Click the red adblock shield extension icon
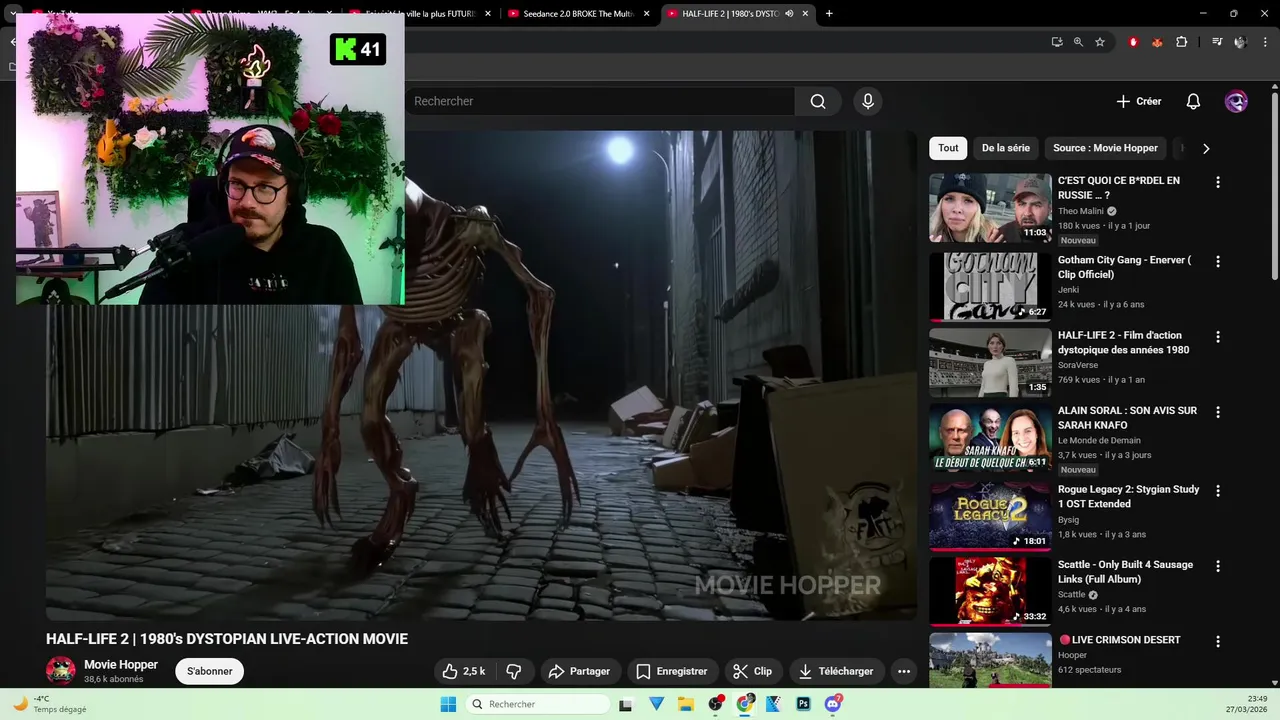 pyautogui.click(x=1133, y=42)
